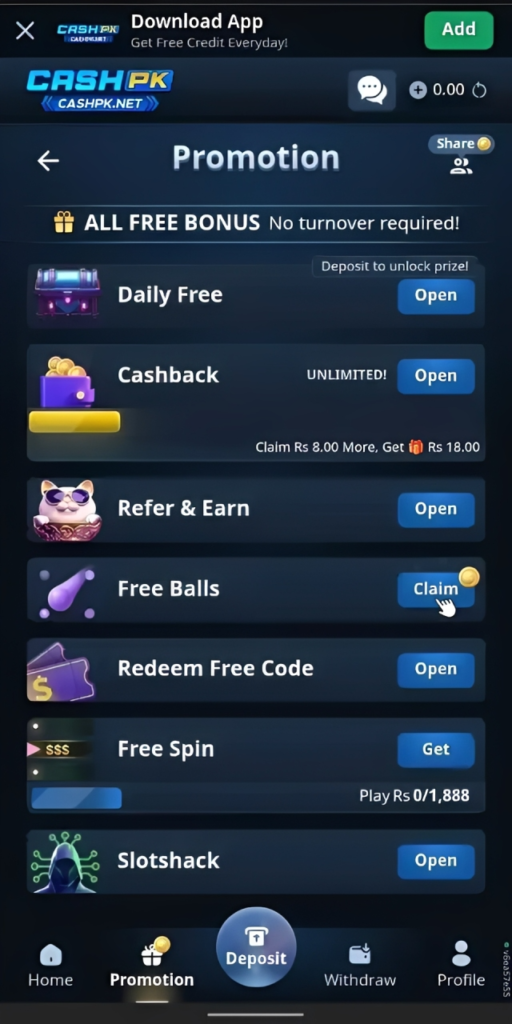Tap the Cashback yellow progress bar
This screenshot has width=512, height=1024.
(74, 422)
